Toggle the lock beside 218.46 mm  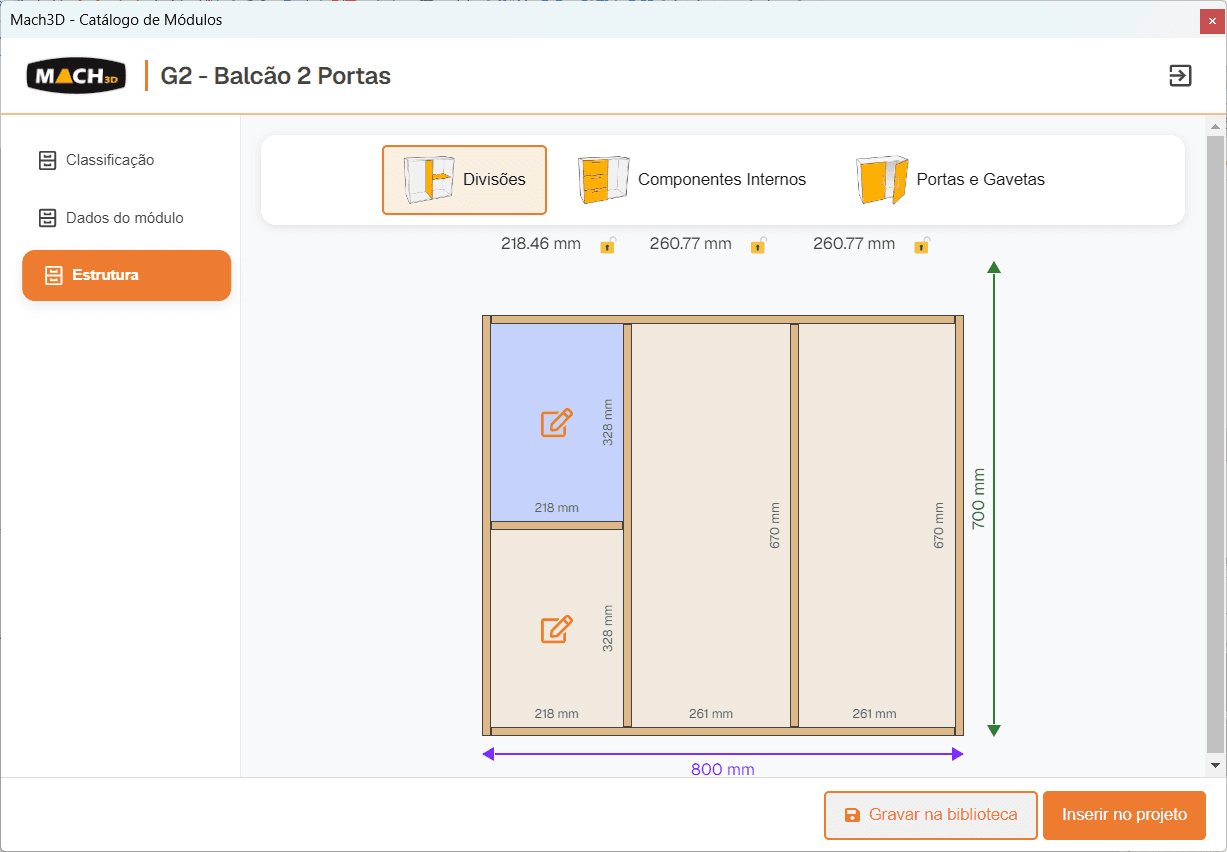pyautogui.click(x=607, y=244)
